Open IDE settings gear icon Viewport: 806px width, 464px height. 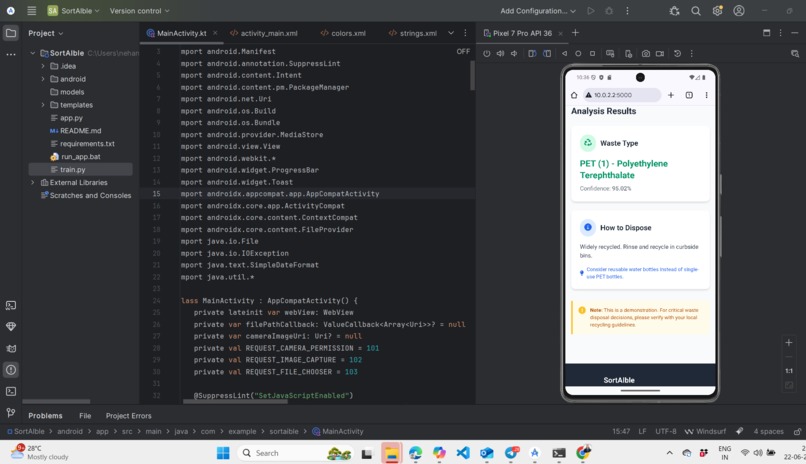click(x=717, y=11)
